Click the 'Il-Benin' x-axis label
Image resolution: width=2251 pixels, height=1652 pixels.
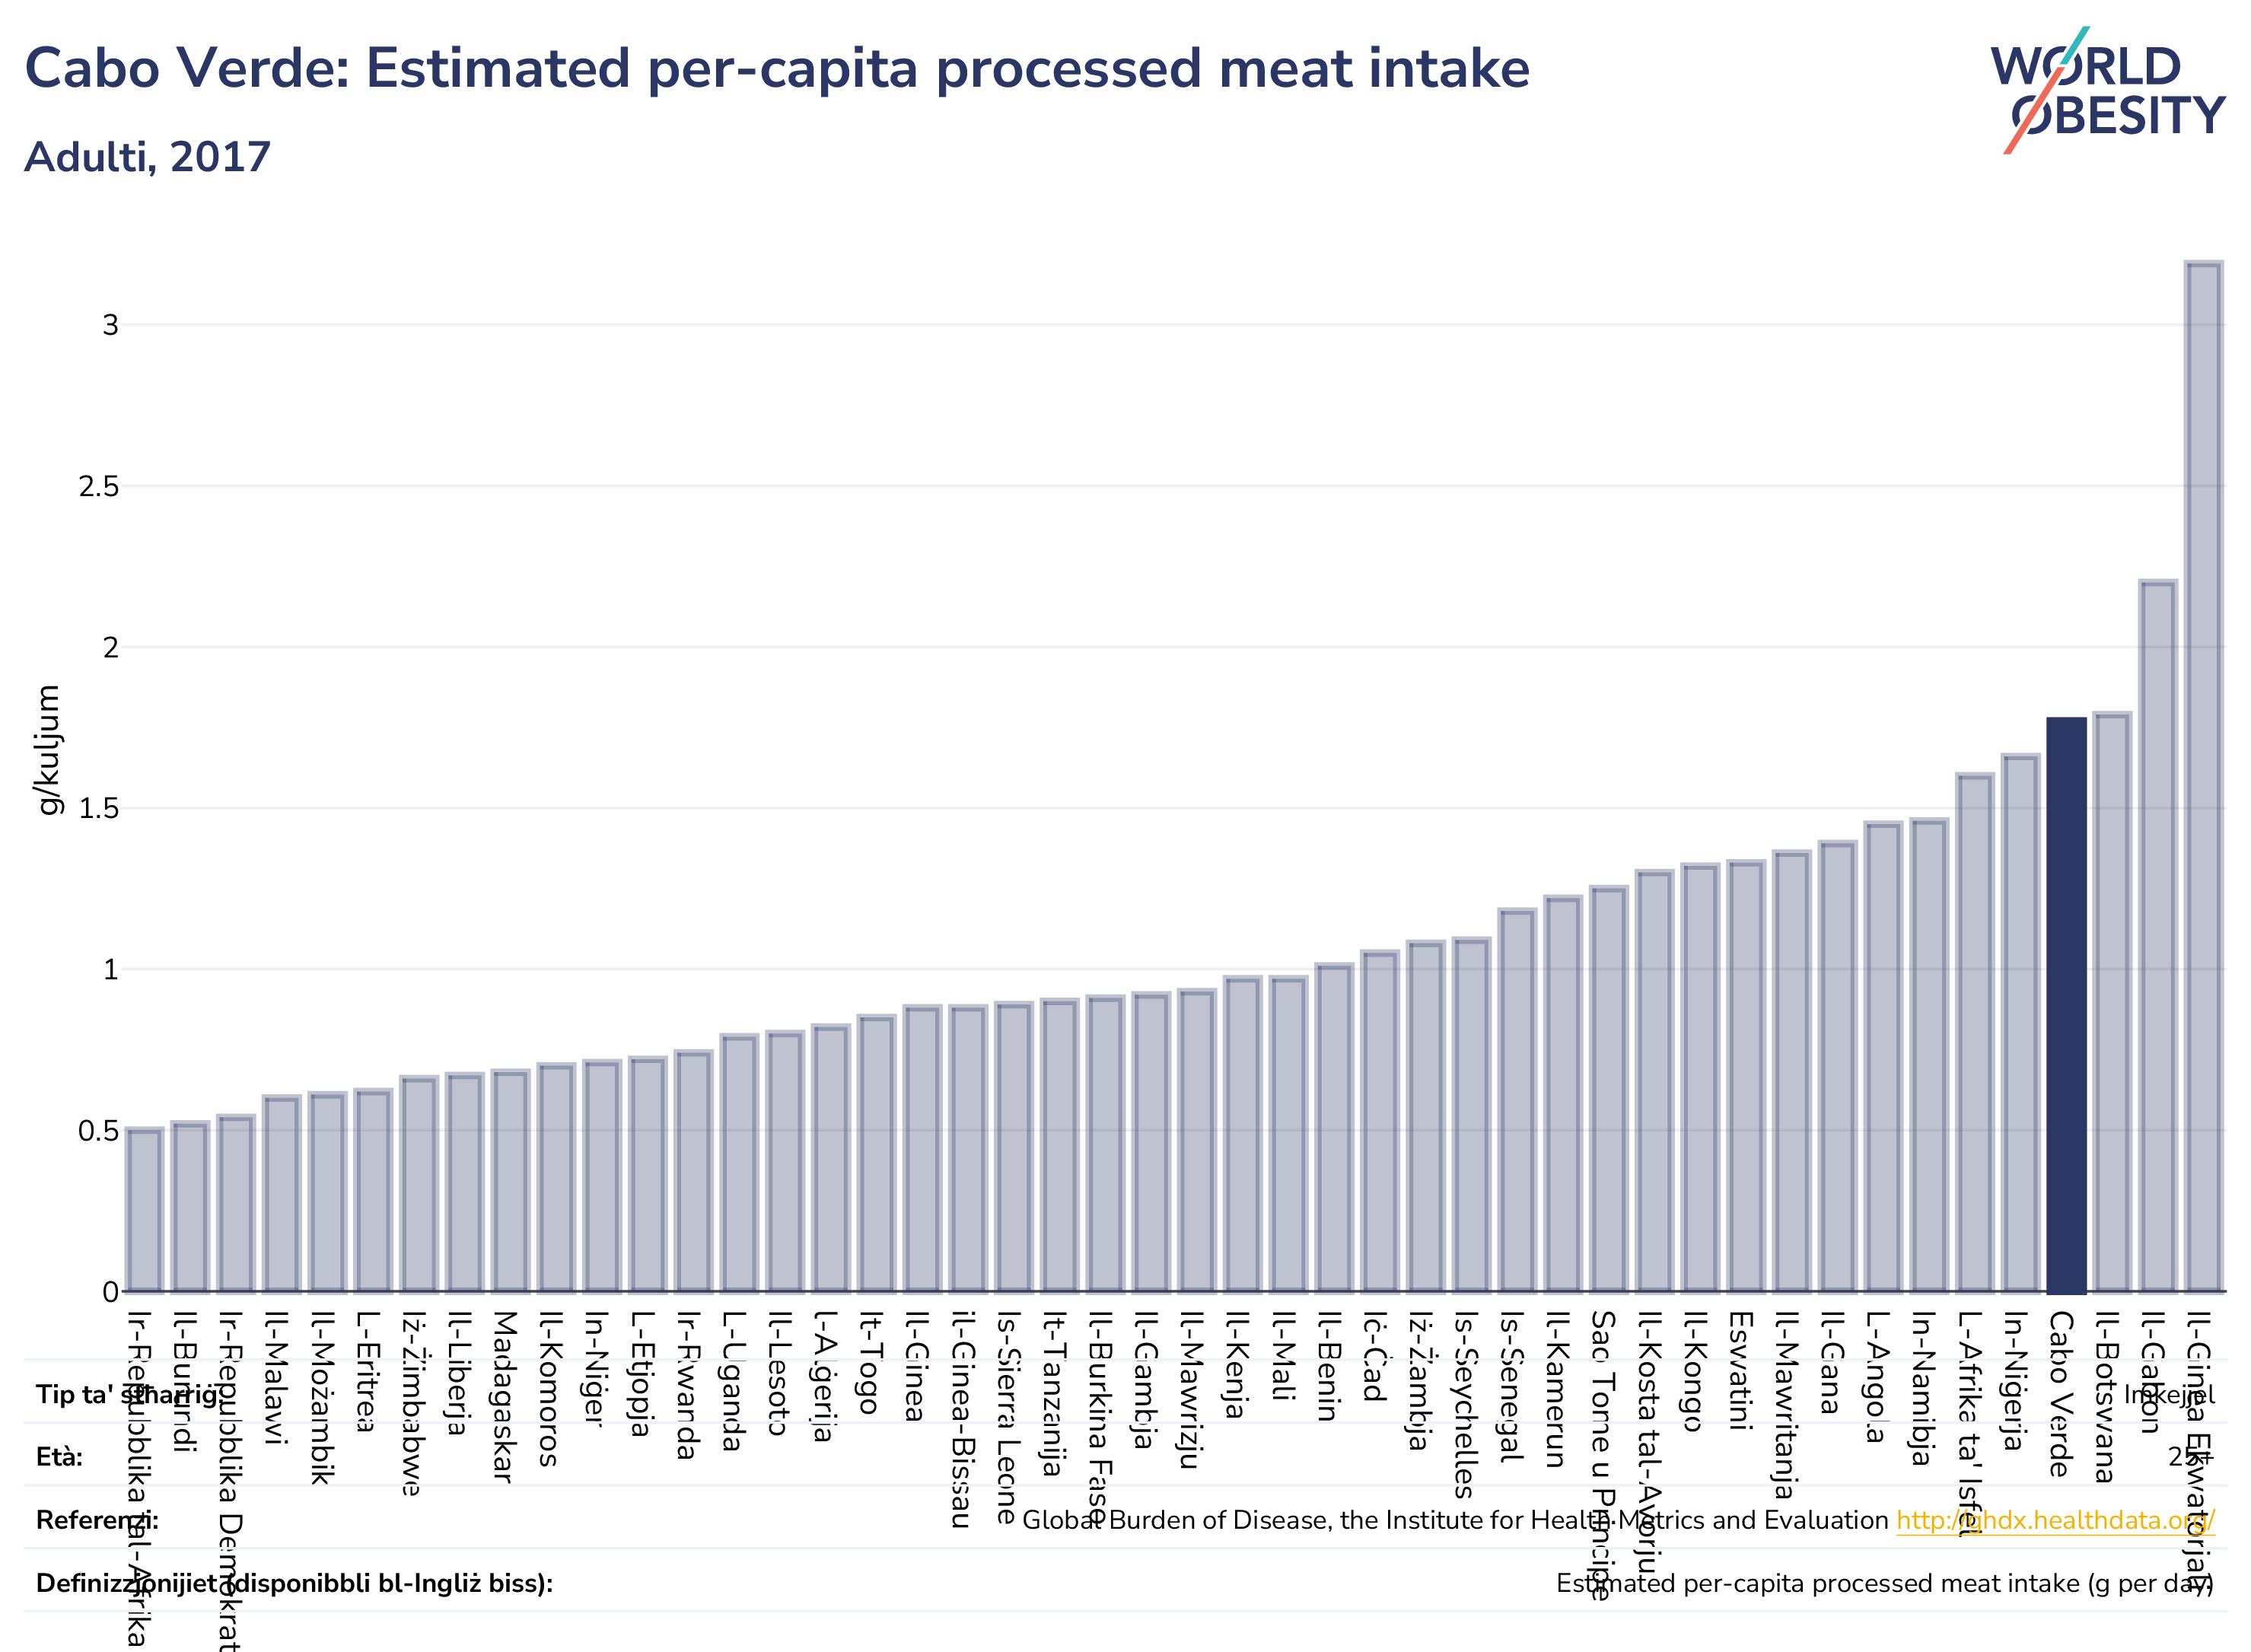pyautogui.click(x=1326, y=1367)
